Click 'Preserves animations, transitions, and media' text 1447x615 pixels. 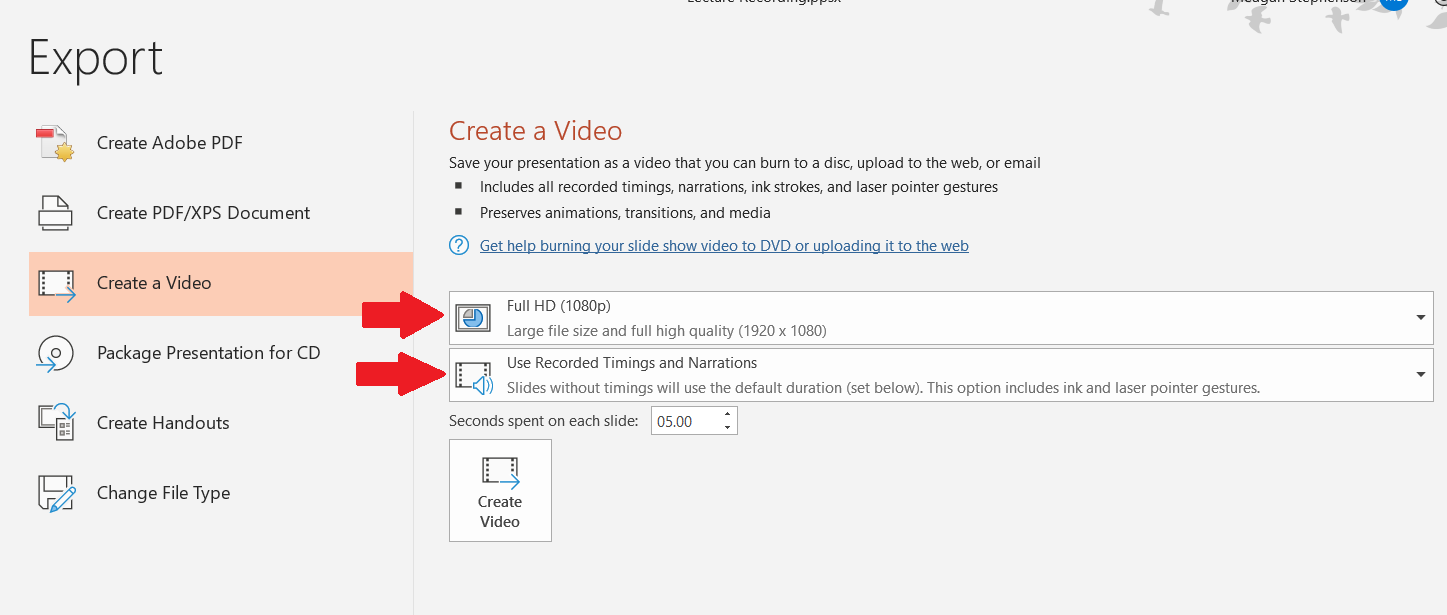(x=625, y=212)
